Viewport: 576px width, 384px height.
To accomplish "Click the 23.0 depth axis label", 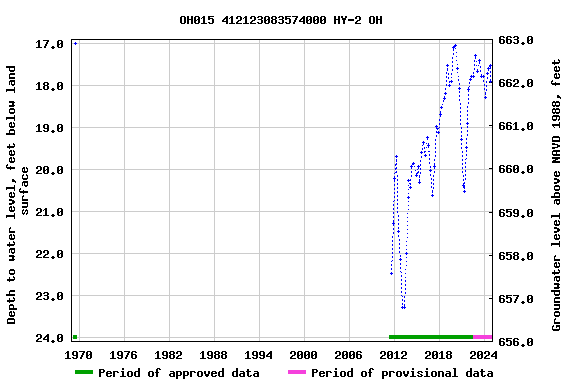I will tap(49, 296).
